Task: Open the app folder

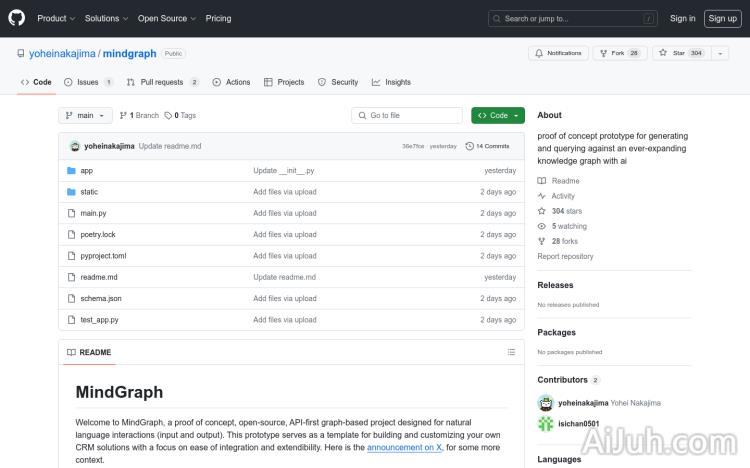Action: pyautogui.click(x=87, y=171)
